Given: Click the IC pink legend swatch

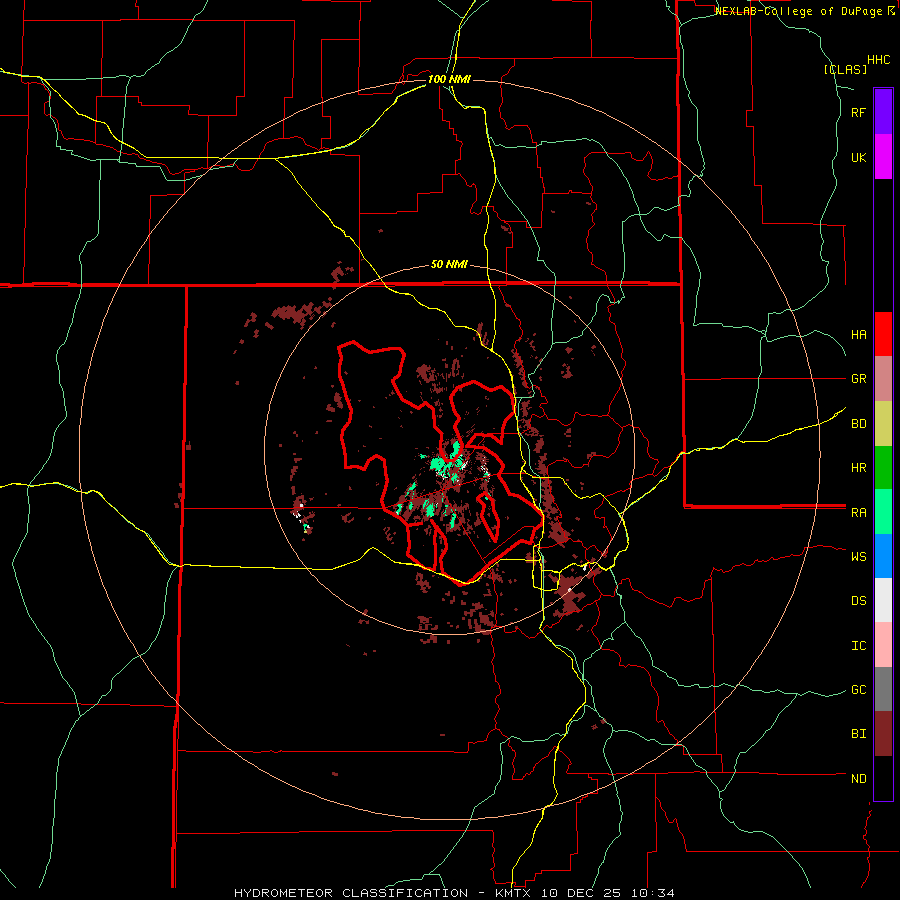Looking at the screenshot, I should [x=883, y=645].
